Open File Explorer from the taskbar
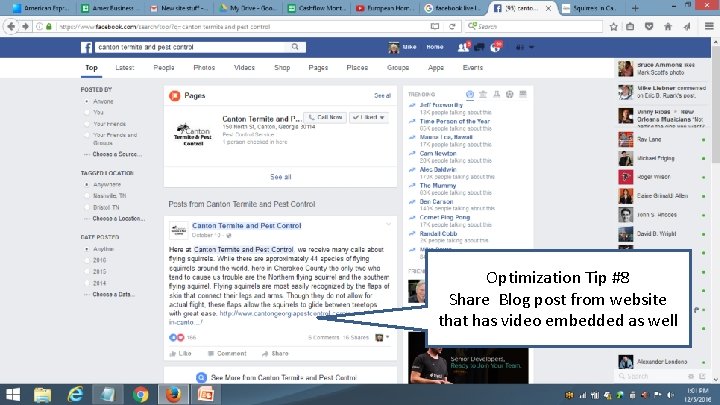This screenshot has height=405, width=720. (42, 394)
